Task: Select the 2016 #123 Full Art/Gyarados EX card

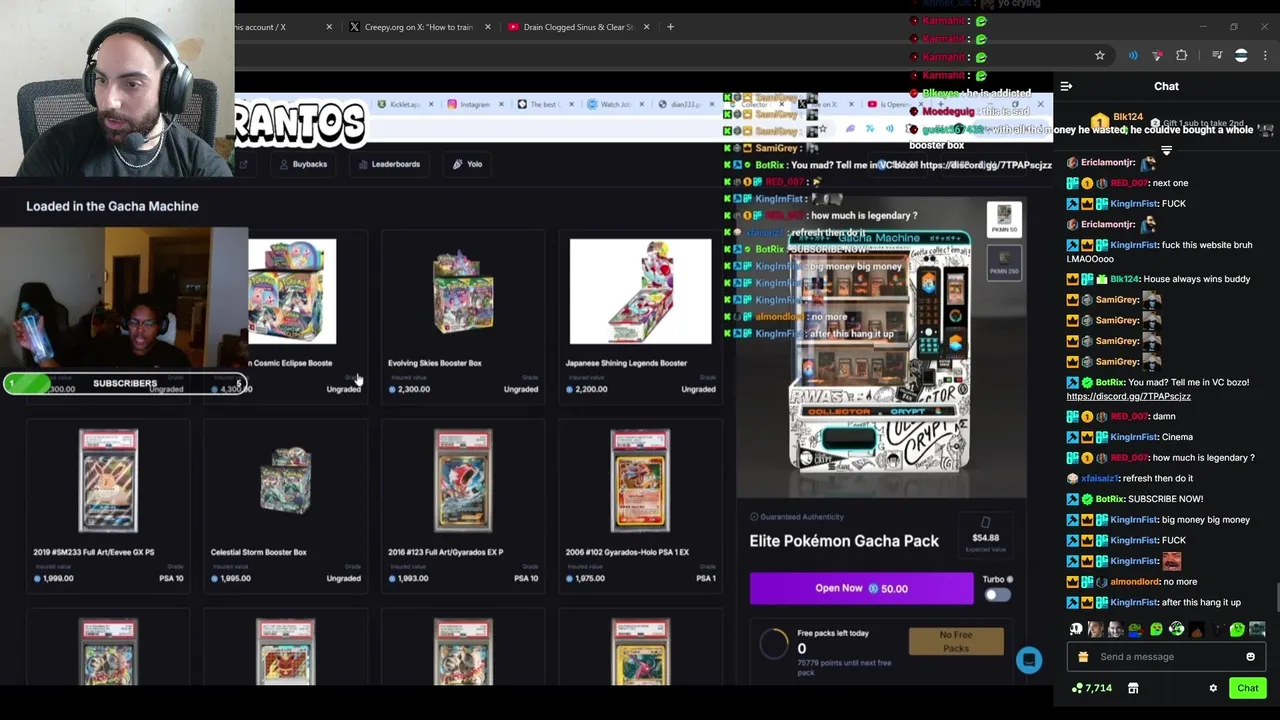Action: [x=462, y=505]
